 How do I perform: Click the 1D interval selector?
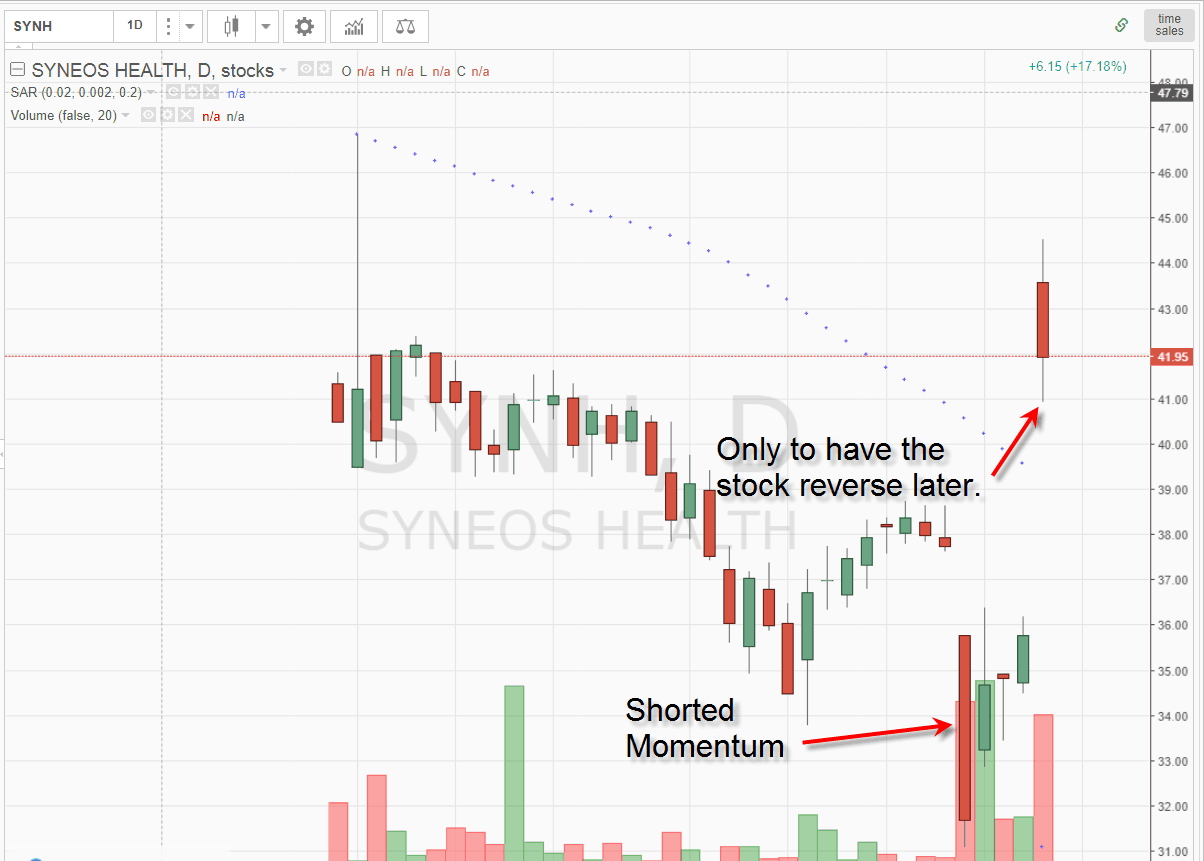(x=134, y=26)
